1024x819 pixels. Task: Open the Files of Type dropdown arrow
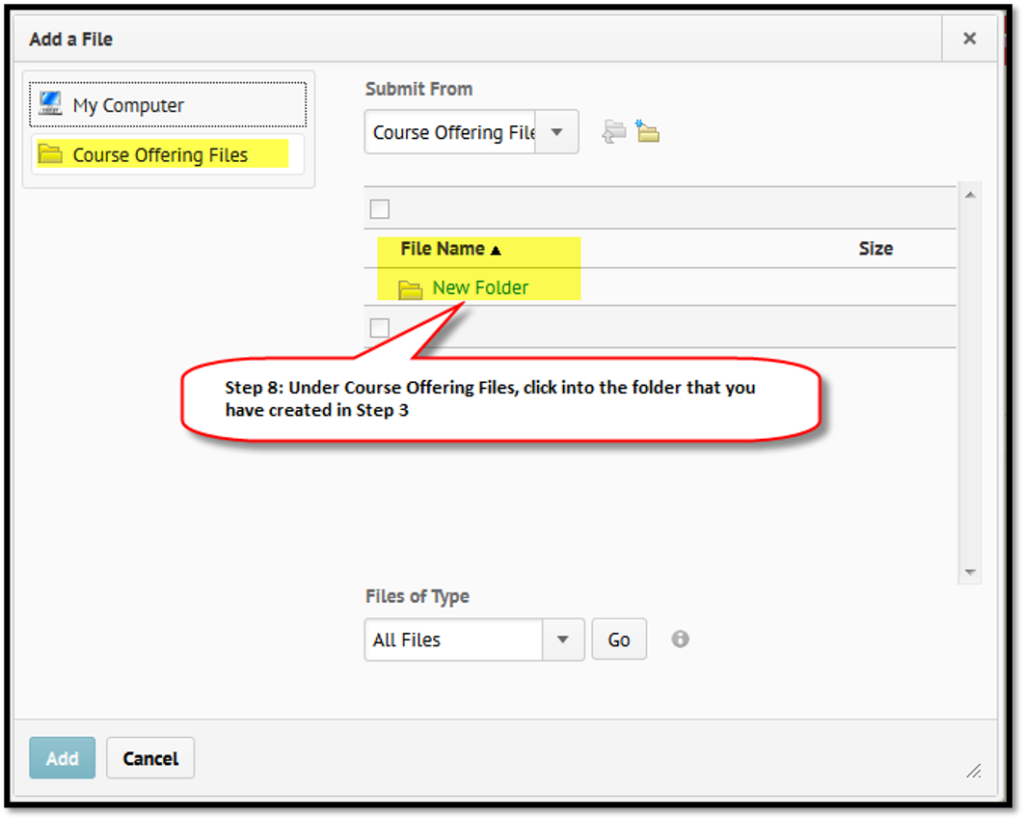click(563, 639)
